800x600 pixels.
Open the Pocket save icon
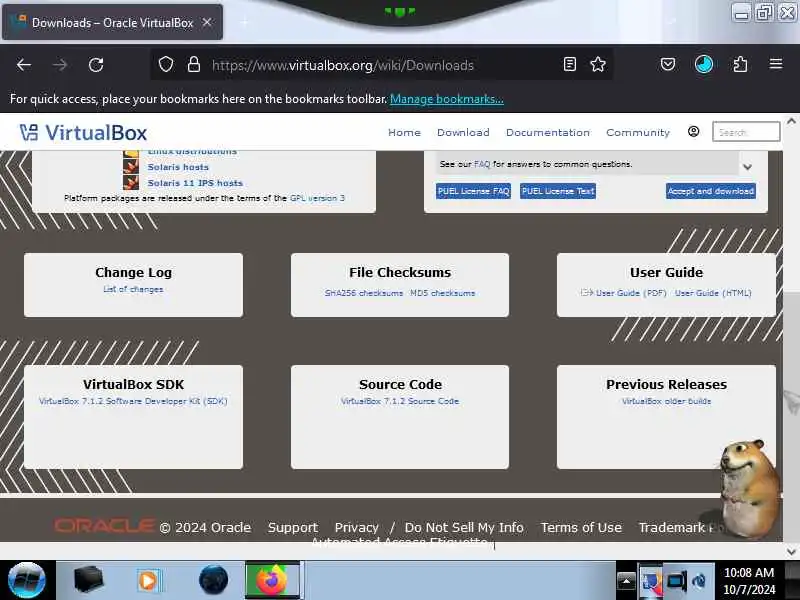(668, 64)
